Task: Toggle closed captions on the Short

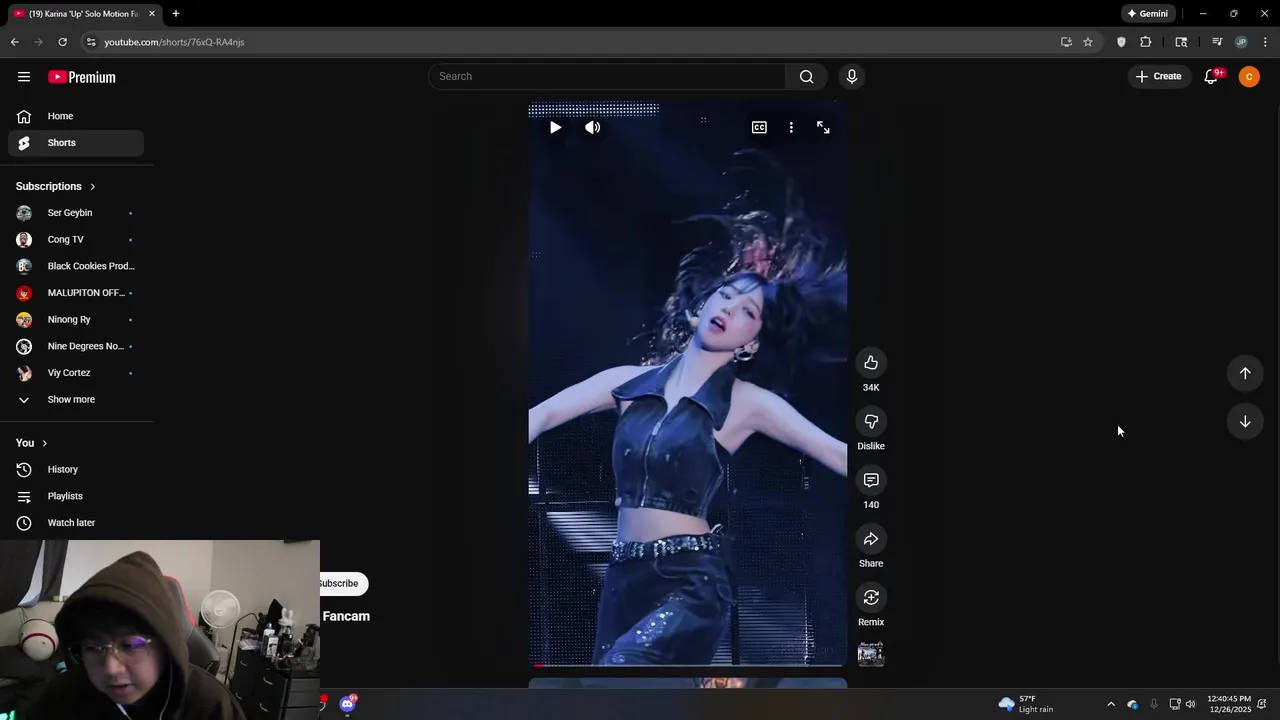Action: [x=759, y=128]
